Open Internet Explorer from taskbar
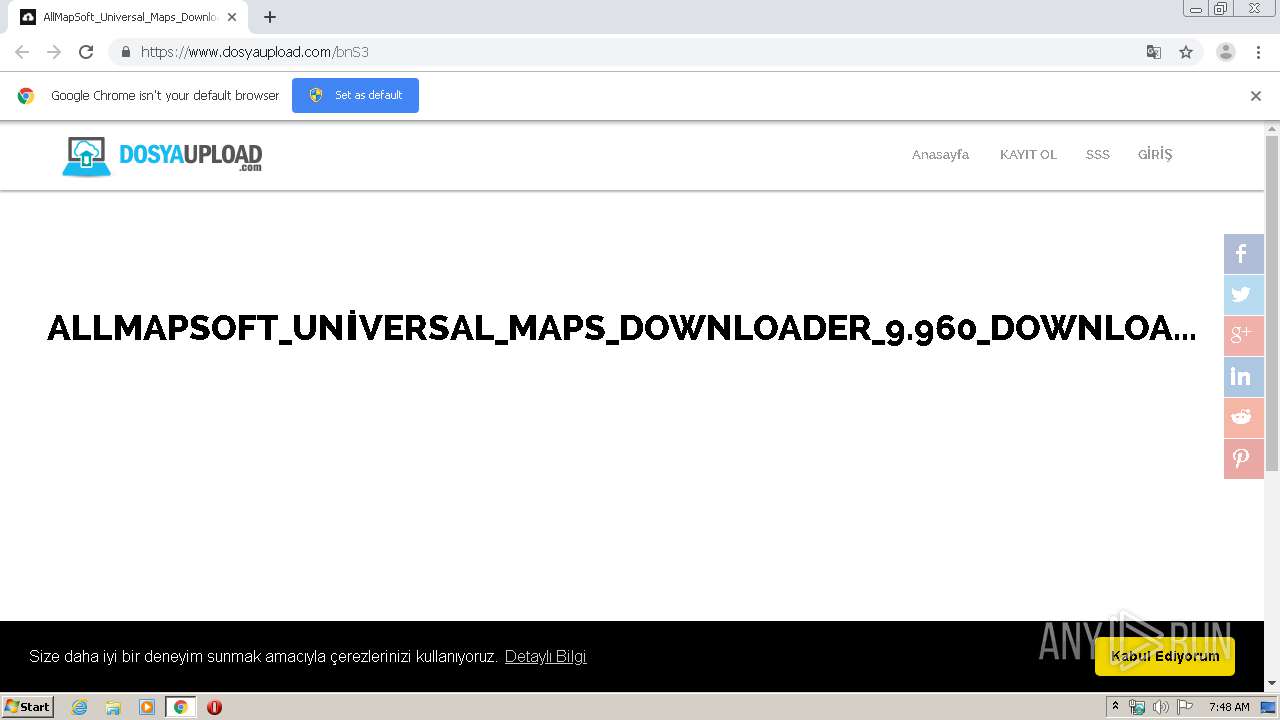Image resolution: width=1280 pixels, height=720 pixels. click(80, 707)
